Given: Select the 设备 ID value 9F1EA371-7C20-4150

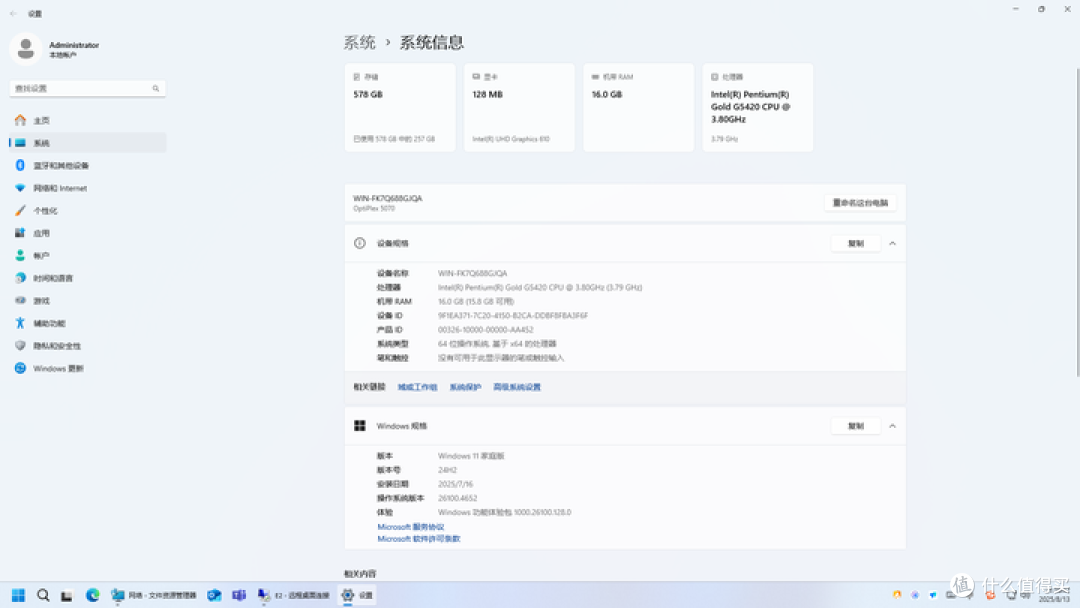Looking at the screenshot, I should [x=513, y=316].
